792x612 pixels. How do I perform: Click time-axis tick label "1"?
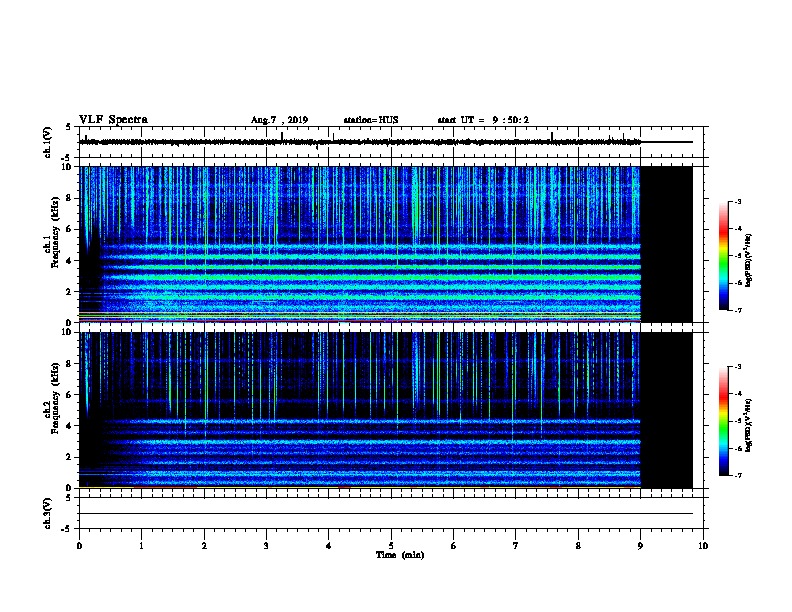(141, 545)
